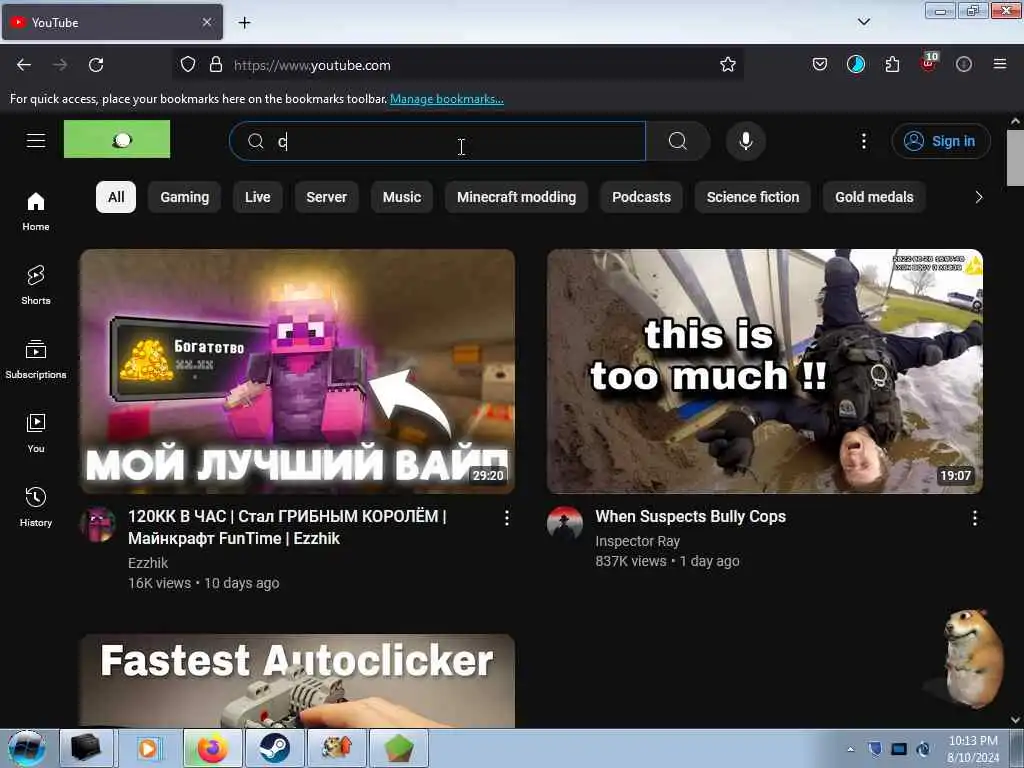Go to Home in sidebar

pos(36,212)
